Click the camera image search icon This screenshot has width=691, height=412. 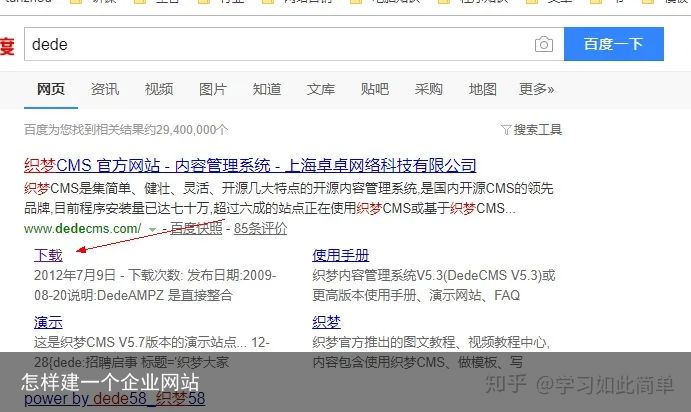click(x=543, y=45)
